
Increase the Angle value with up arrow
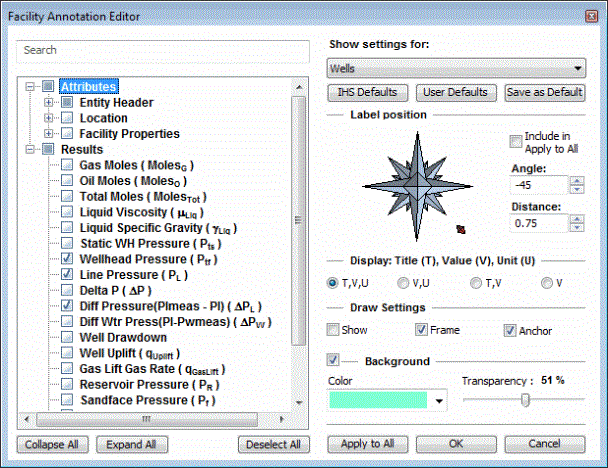coord(577,181)
